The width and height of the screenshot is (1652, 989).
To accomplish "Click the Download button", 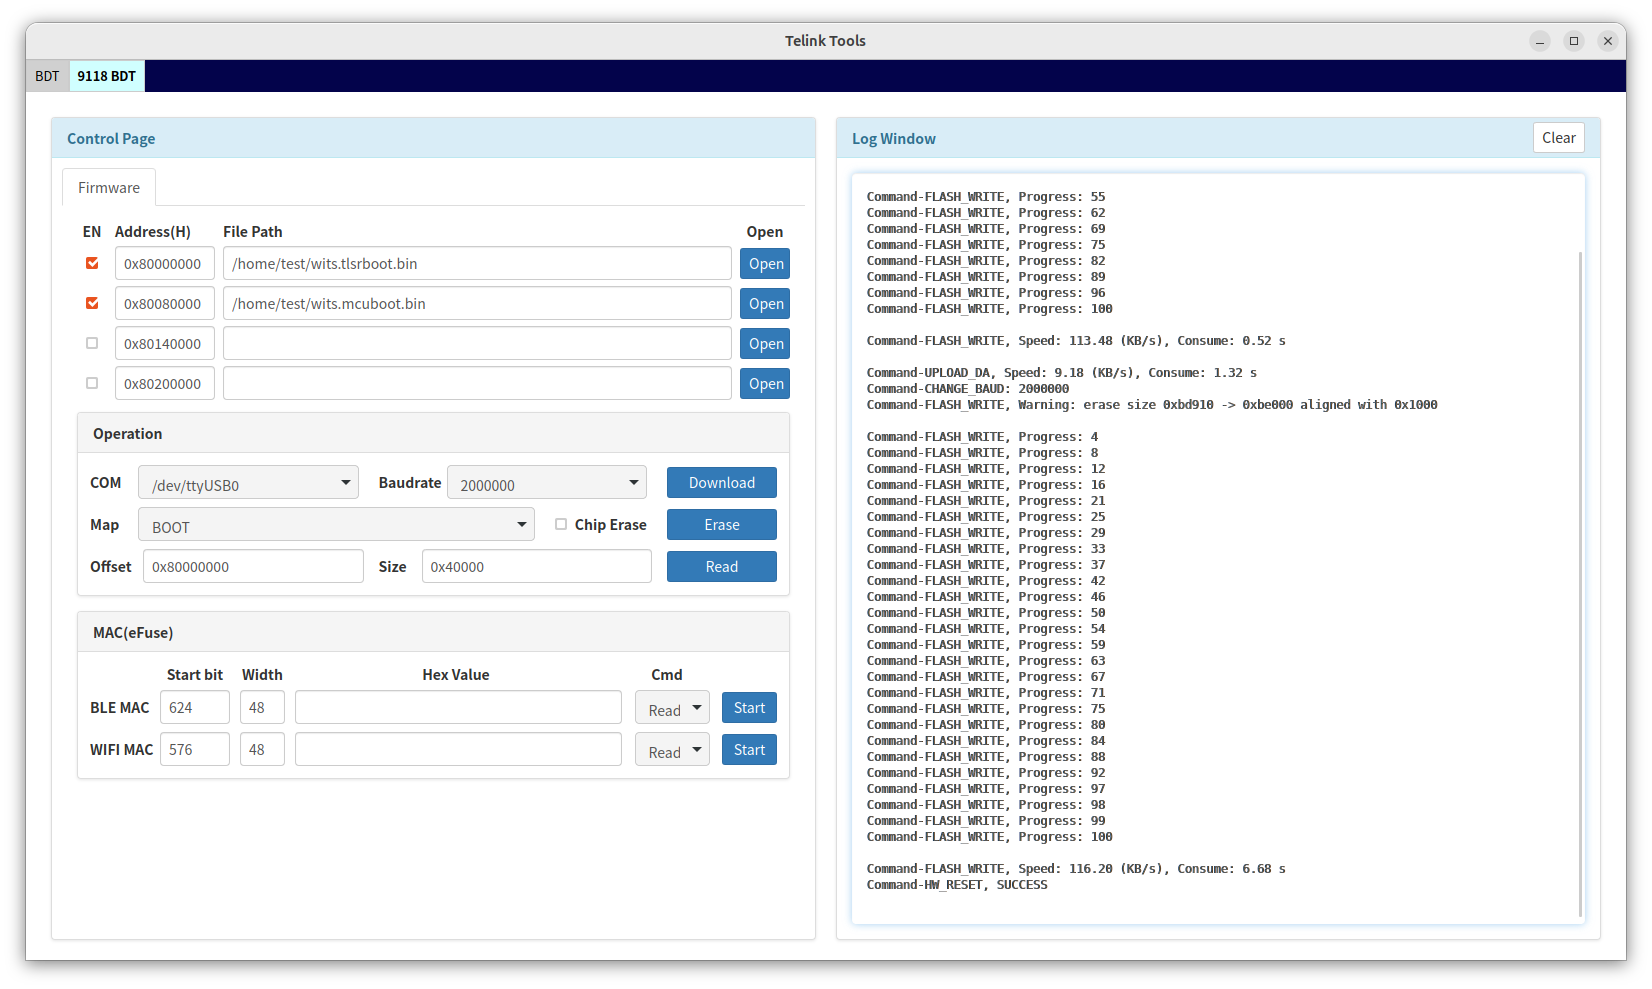I will click(722, 483).
